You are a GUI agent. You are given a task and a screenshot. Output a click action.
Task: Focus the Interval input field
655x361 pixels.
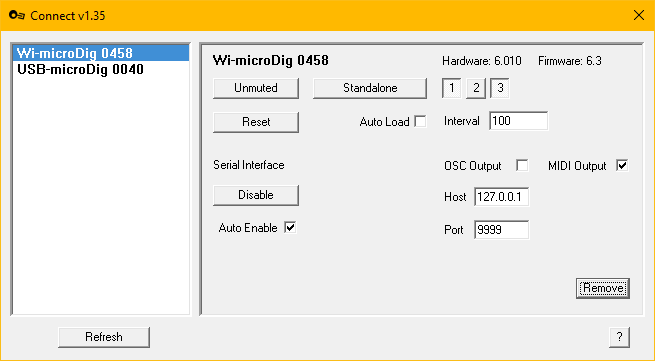(518, 121)
